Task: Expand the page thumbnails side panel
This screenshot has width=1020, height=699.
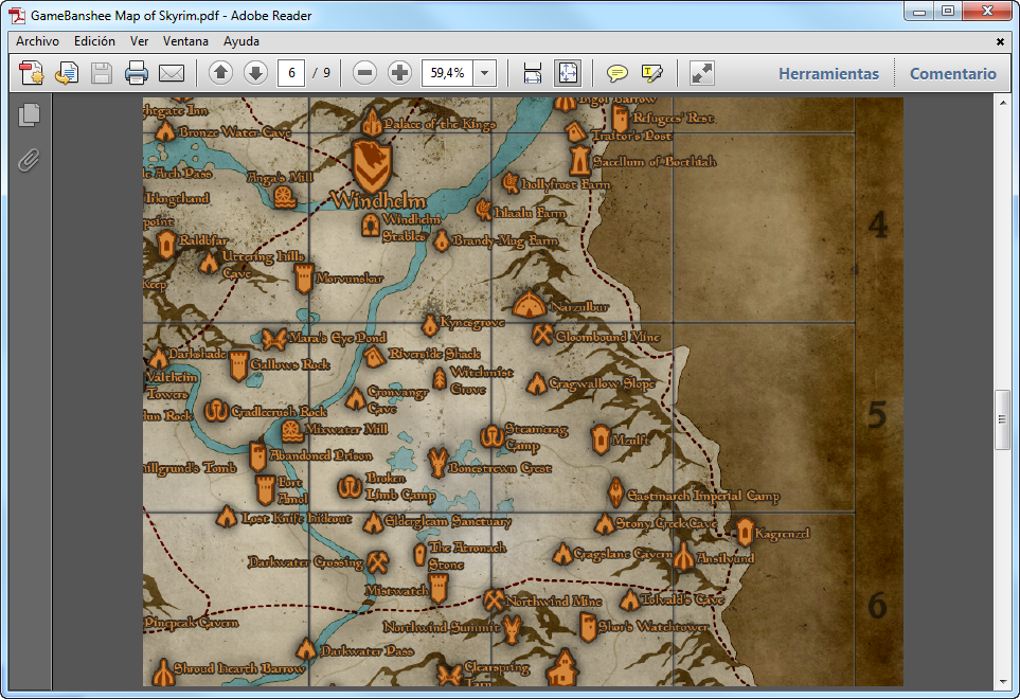Action: 29,115
